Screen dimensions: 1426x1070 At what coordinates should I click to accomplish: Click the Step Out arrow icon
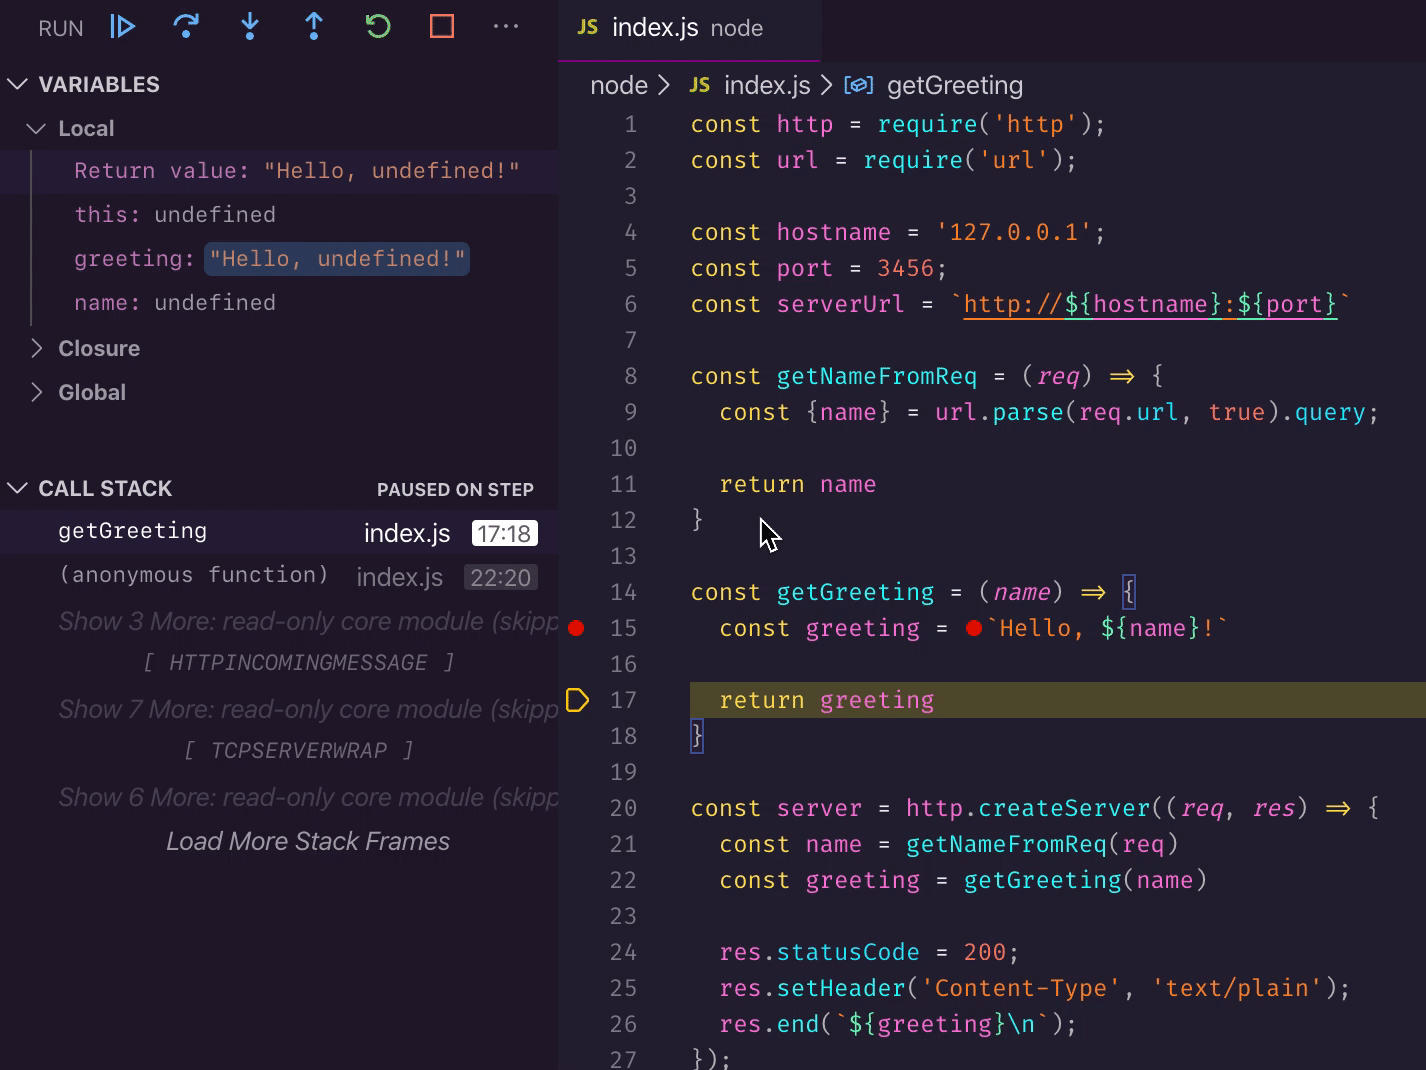314,27
